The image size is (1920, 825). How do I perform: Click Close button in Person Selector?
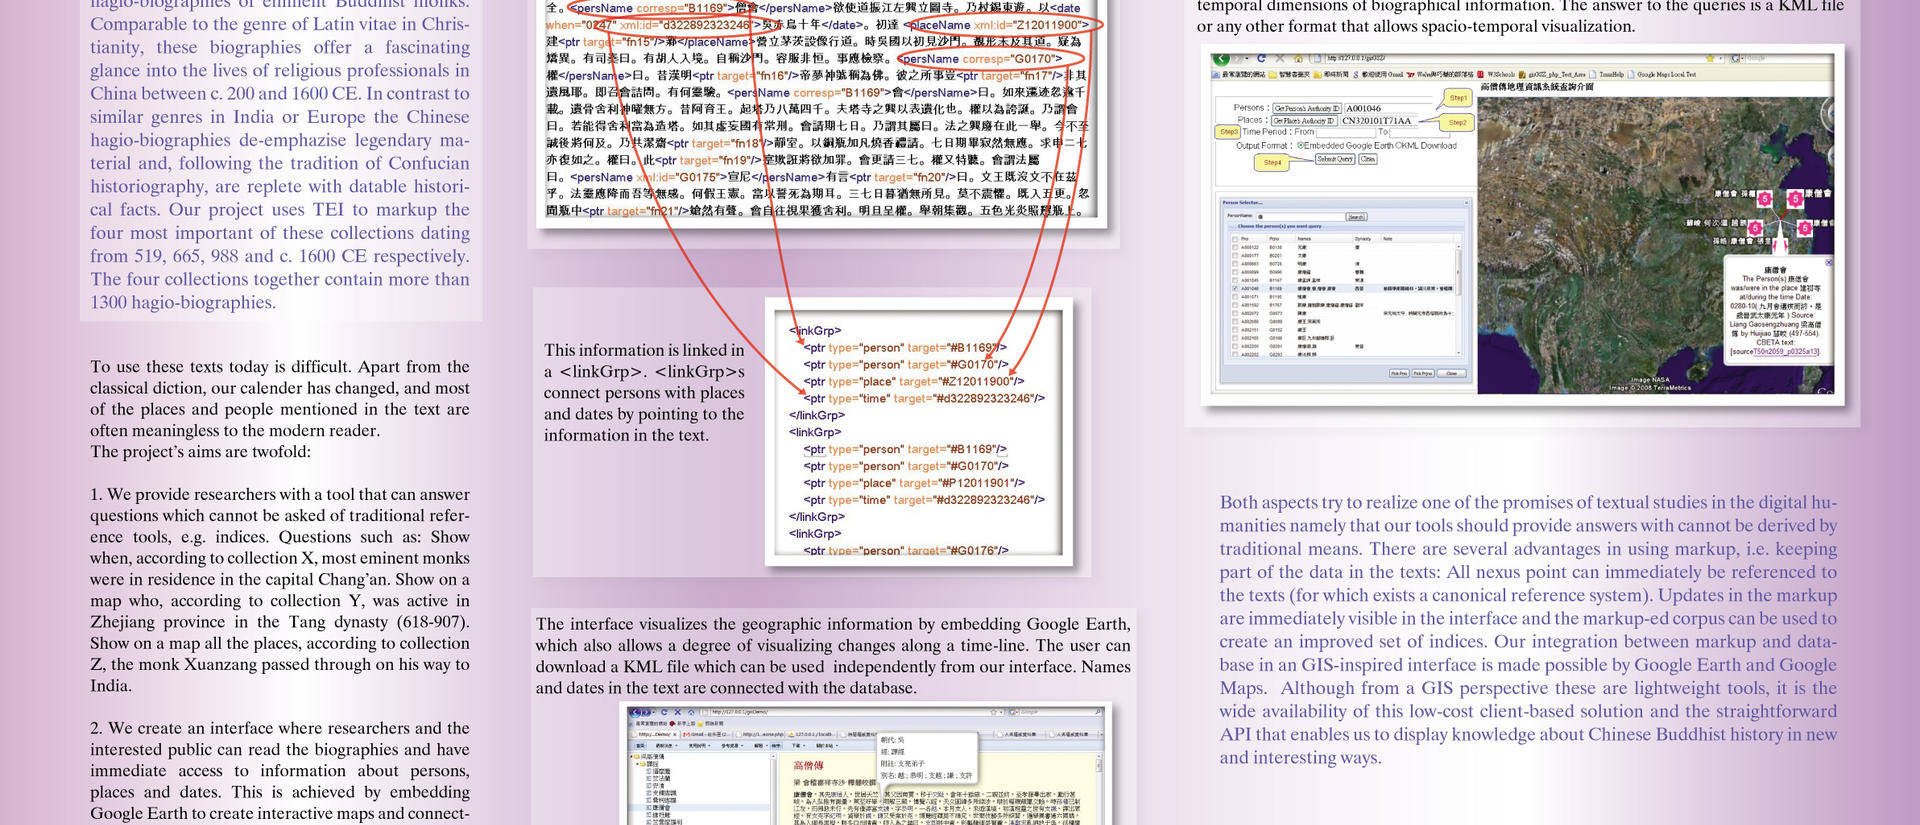(x=1452, y=373)
